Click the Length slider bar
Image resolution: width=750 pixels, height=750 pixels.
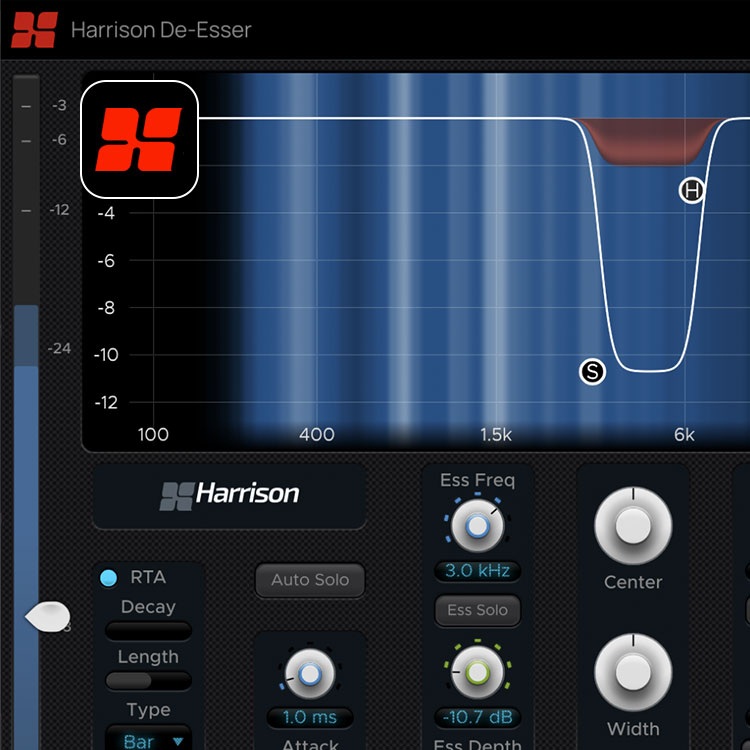click(148, 681)
